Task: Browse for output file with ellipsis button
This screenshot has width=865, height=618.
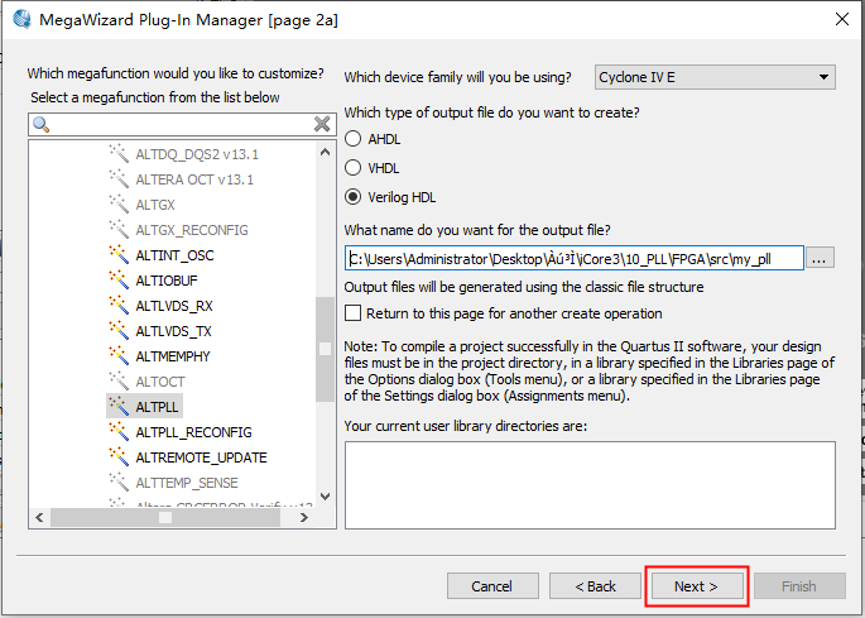Action: click(x=820, y=258)
